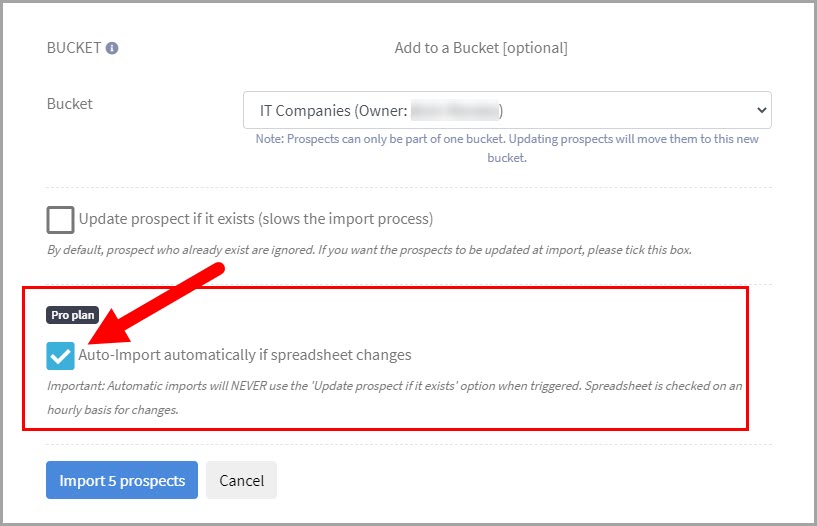The width and height of the screenshot is (817, 526).
Task: Click the info icon beside BUCKET heading
Action: coord(112,48)
